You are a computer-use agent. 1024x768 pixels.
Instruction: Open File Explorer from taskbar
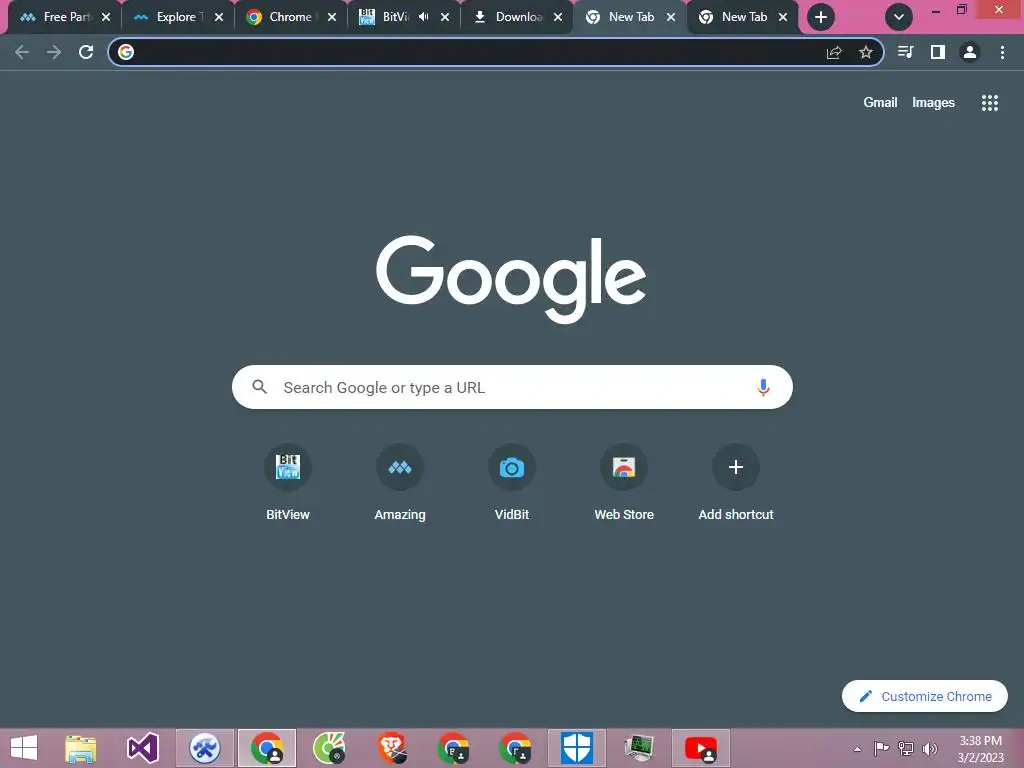point(80,748)
